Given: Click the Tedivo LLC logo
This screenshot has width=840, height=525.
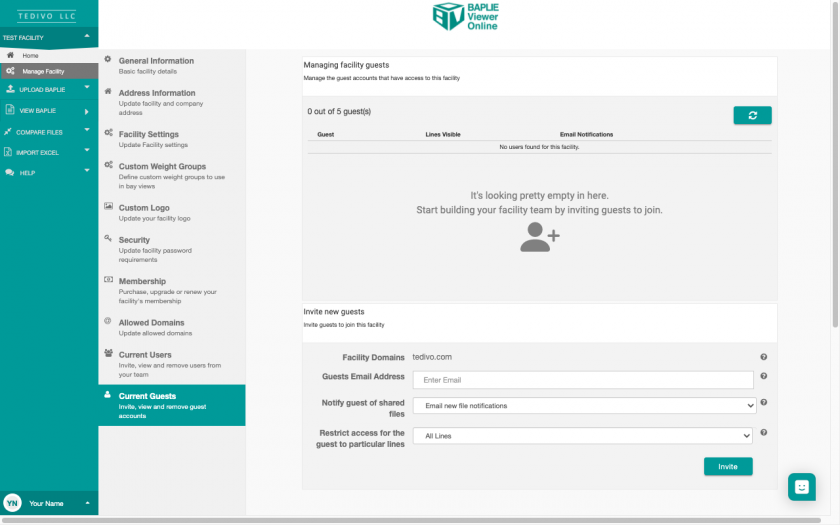Looking at the screenshot, I should [x=47, y=16].
